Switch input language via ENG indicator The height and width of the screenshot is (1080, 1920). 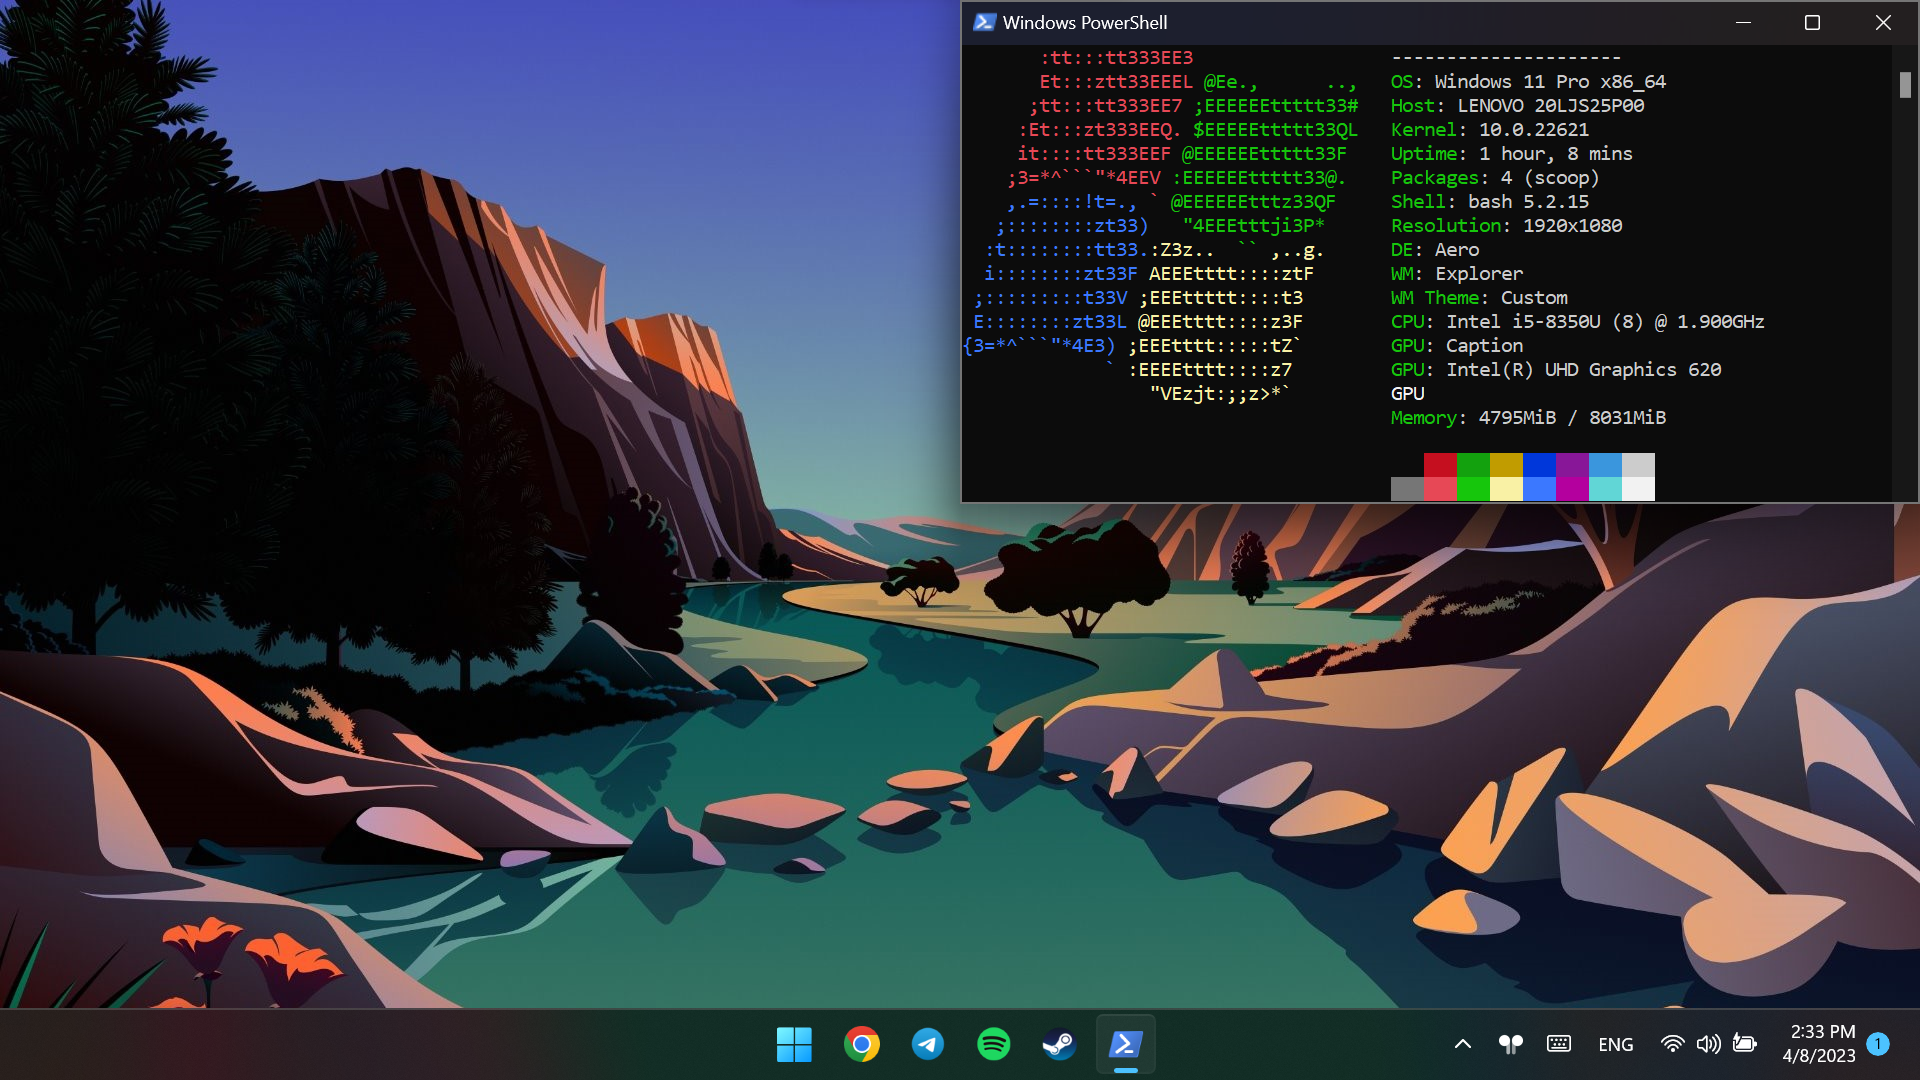pyautogui.click(x=1615, y=1044)
